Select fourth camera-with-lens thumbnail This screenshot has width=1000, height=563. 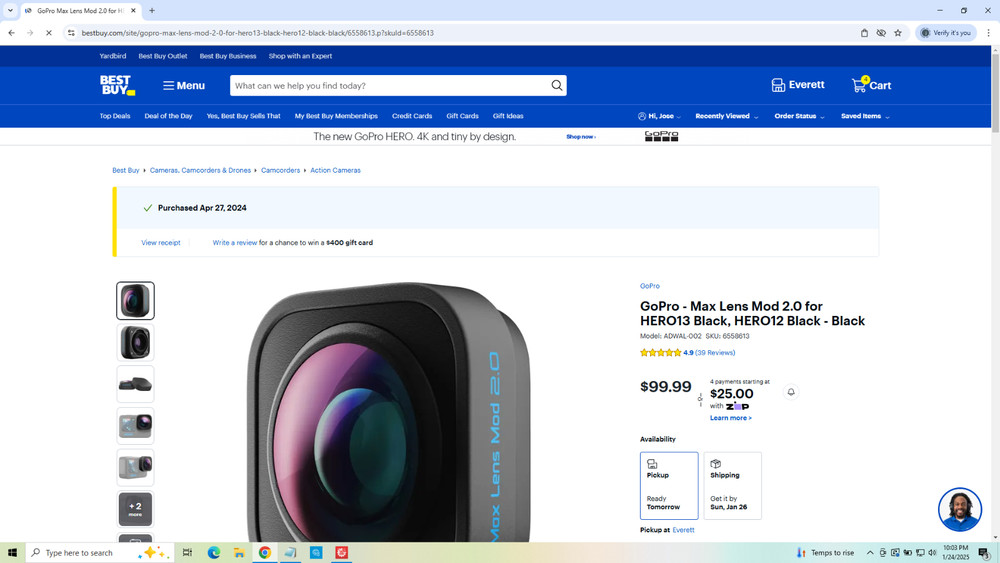(x=135, y=425)
